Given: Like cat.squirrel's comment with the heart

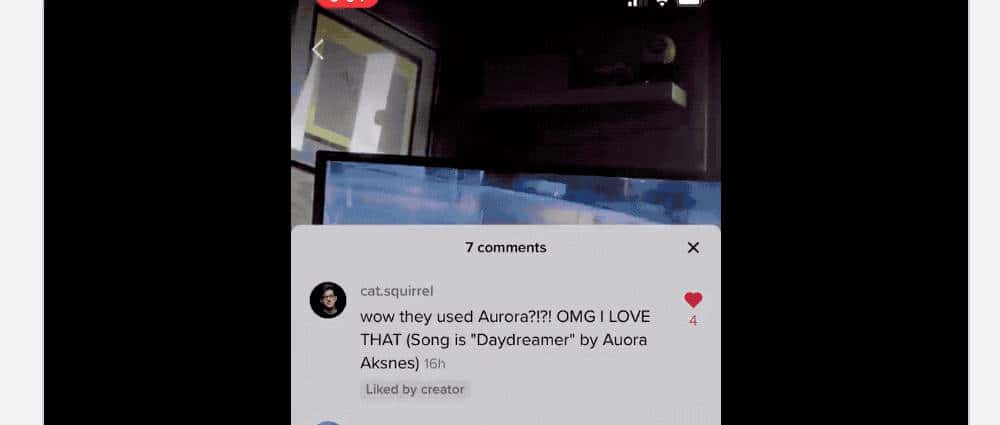Looking at the screenshot, I should coord(693,300).
